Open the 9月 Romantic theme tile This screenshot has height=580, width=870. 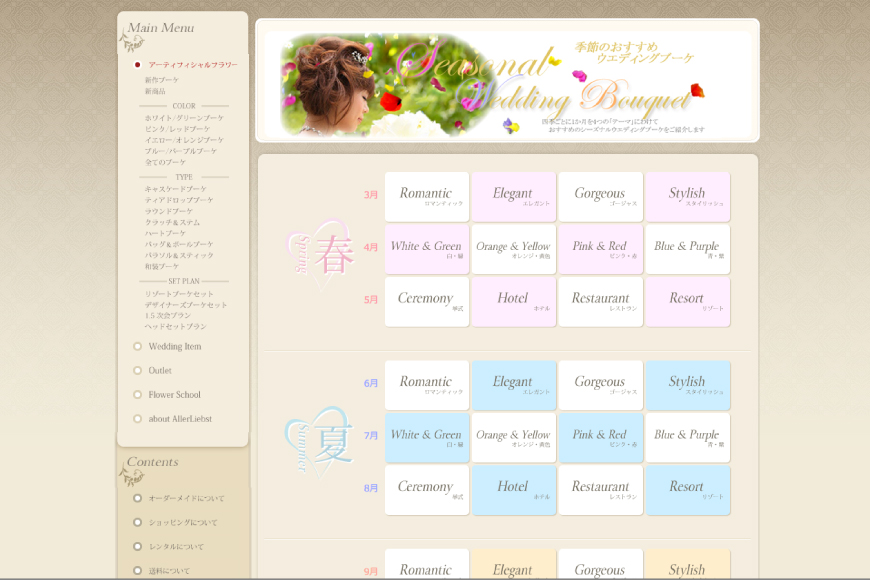[x=427, y=564]
